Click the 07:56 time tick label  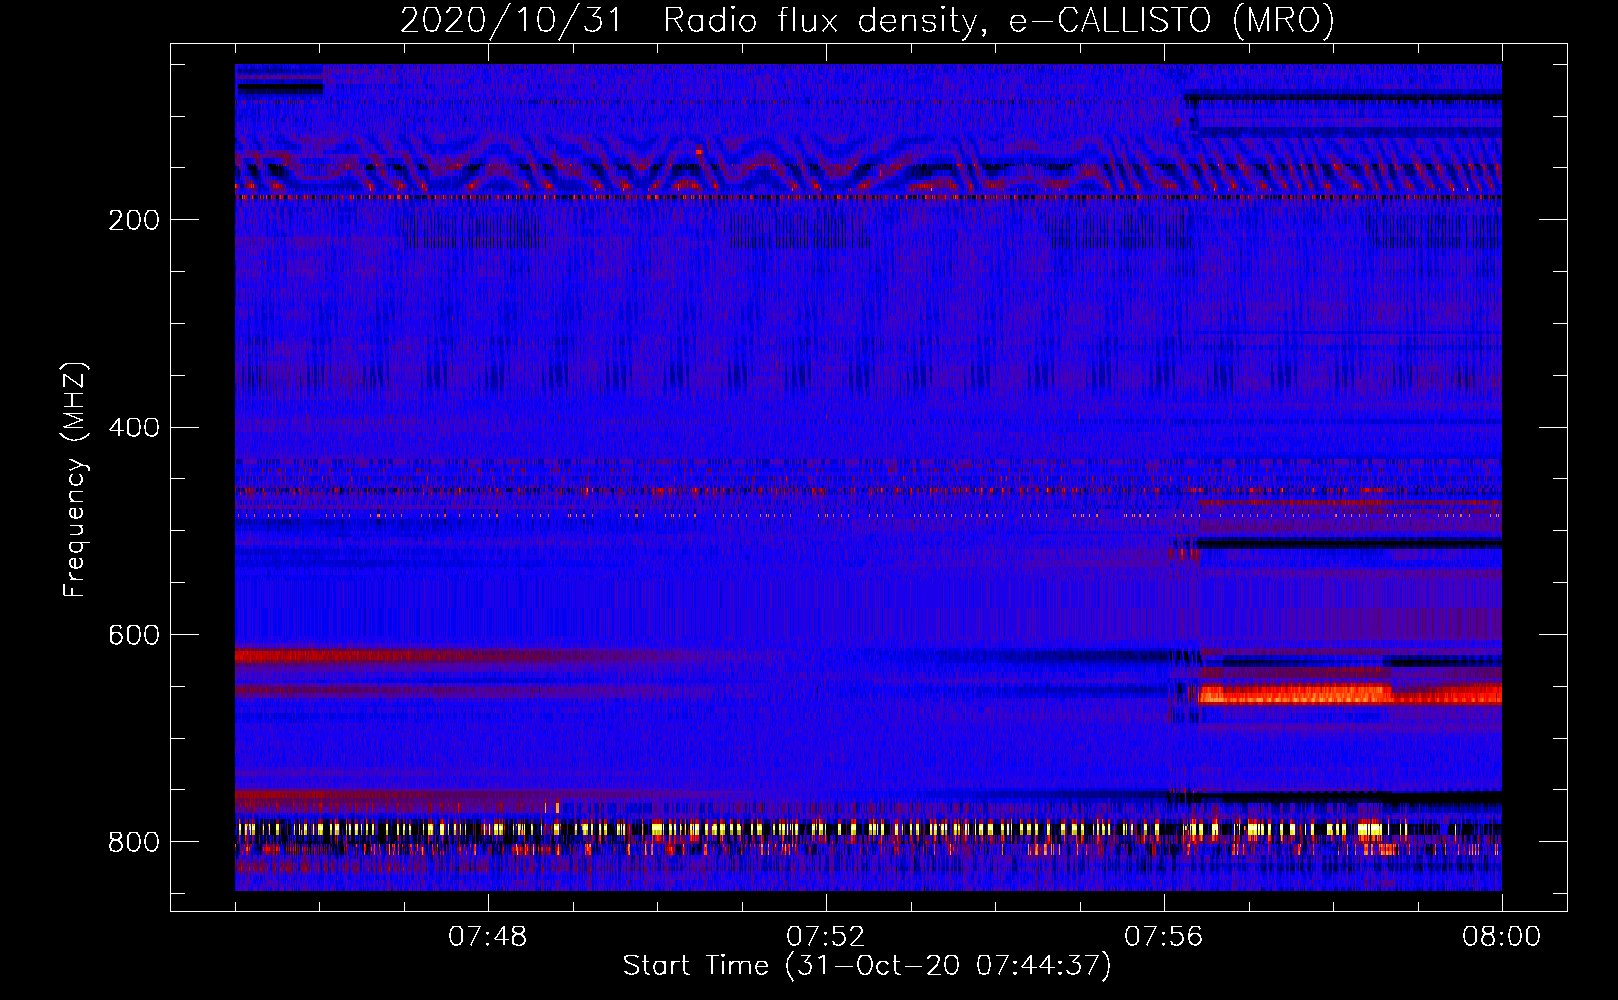1163,937
